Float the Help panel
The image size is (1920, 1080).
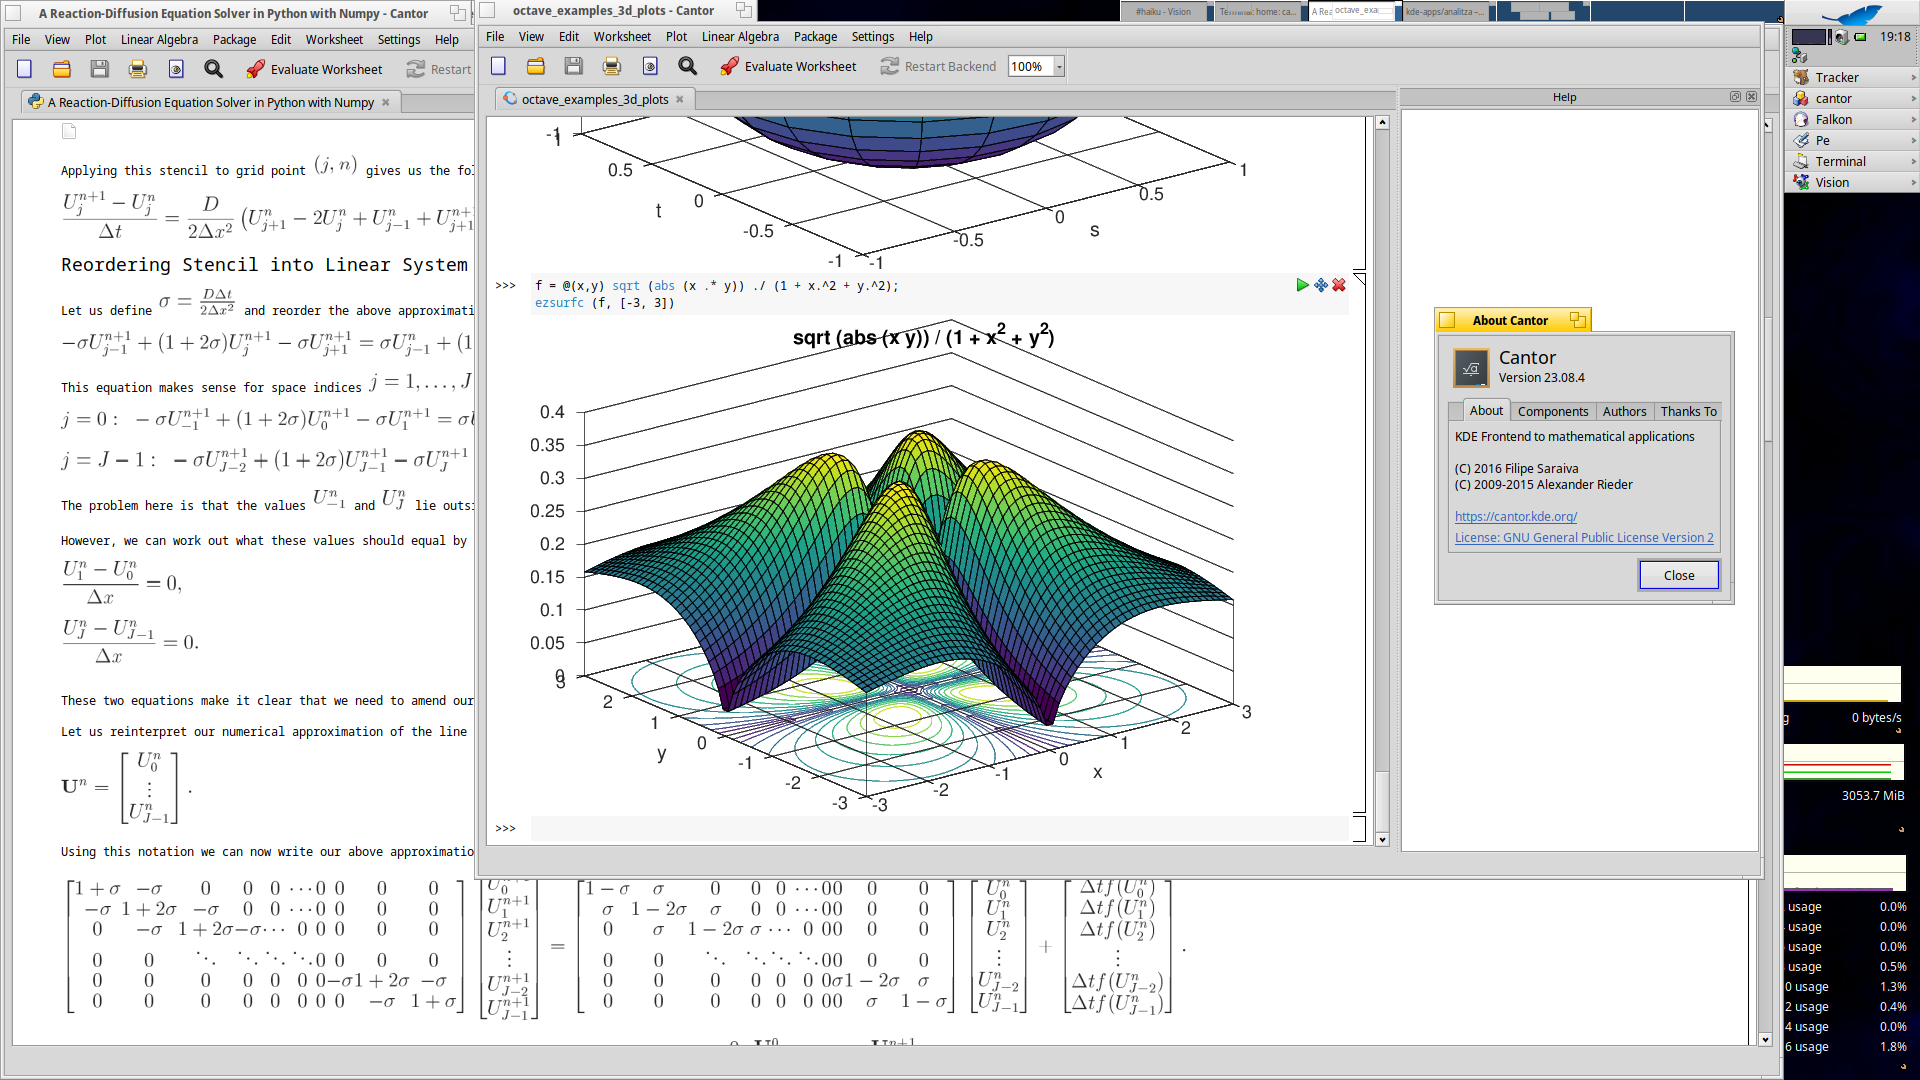pos(1735,97)
